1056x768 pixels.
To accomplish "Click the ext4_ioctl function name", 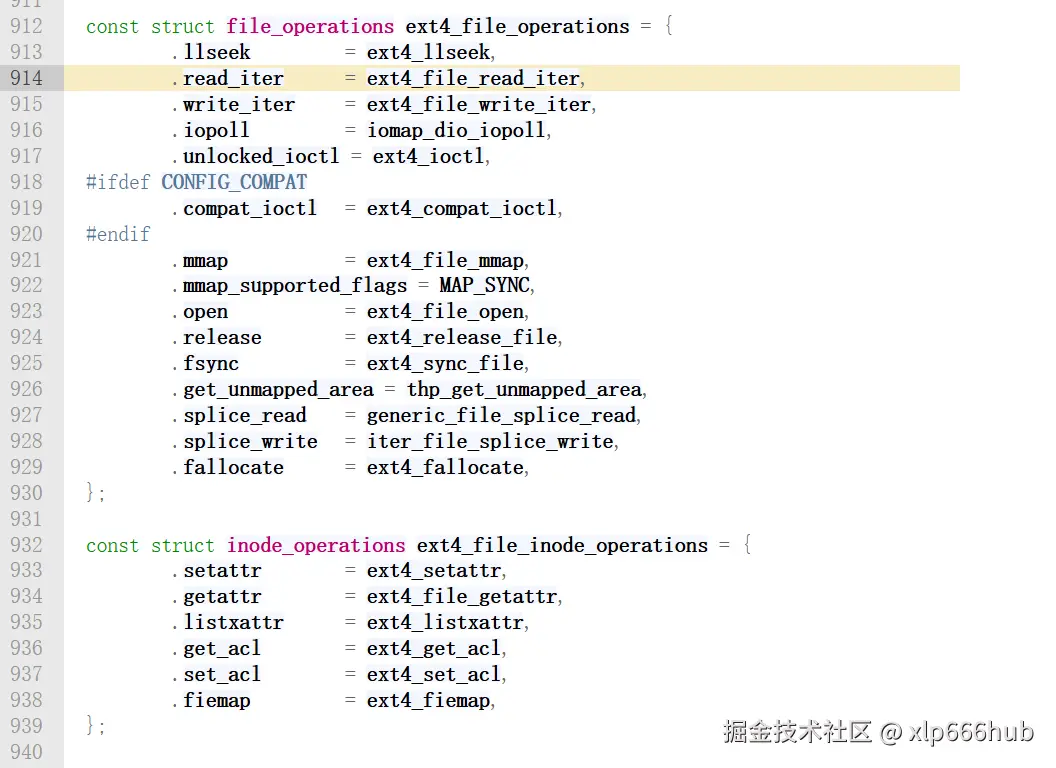I will [428, 156].
